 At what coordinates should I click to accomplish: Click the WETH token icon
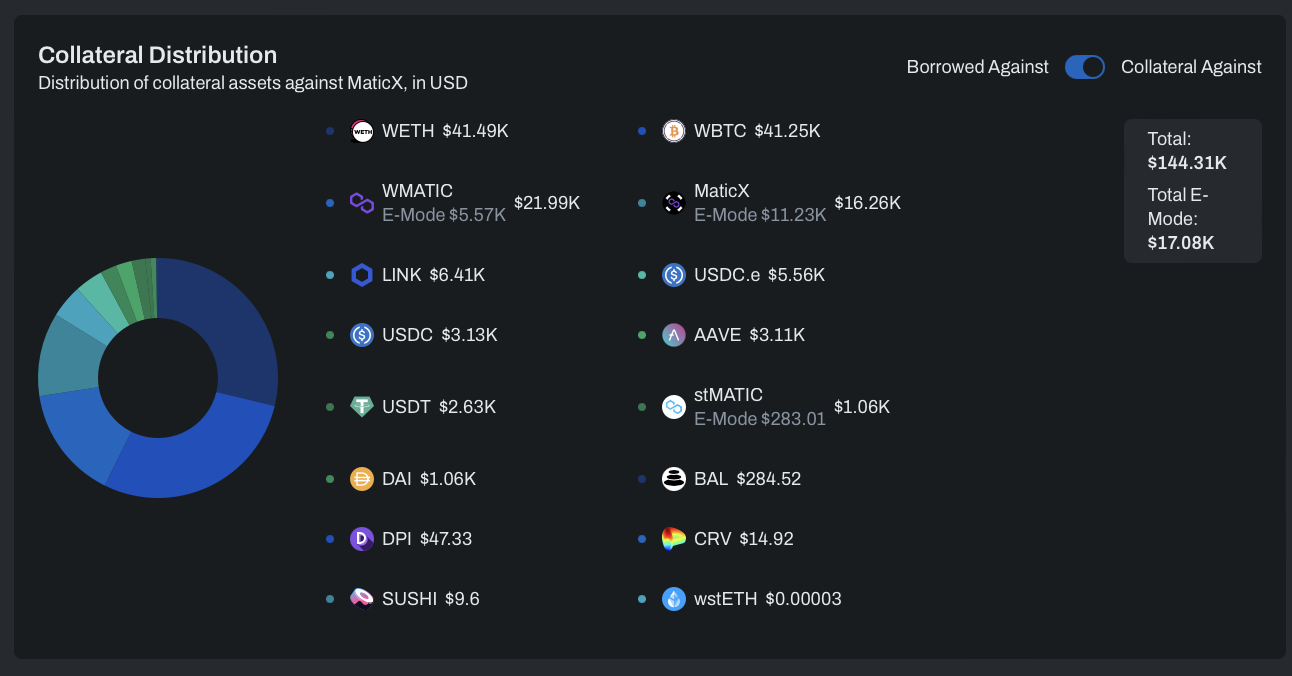coord(362,131)
